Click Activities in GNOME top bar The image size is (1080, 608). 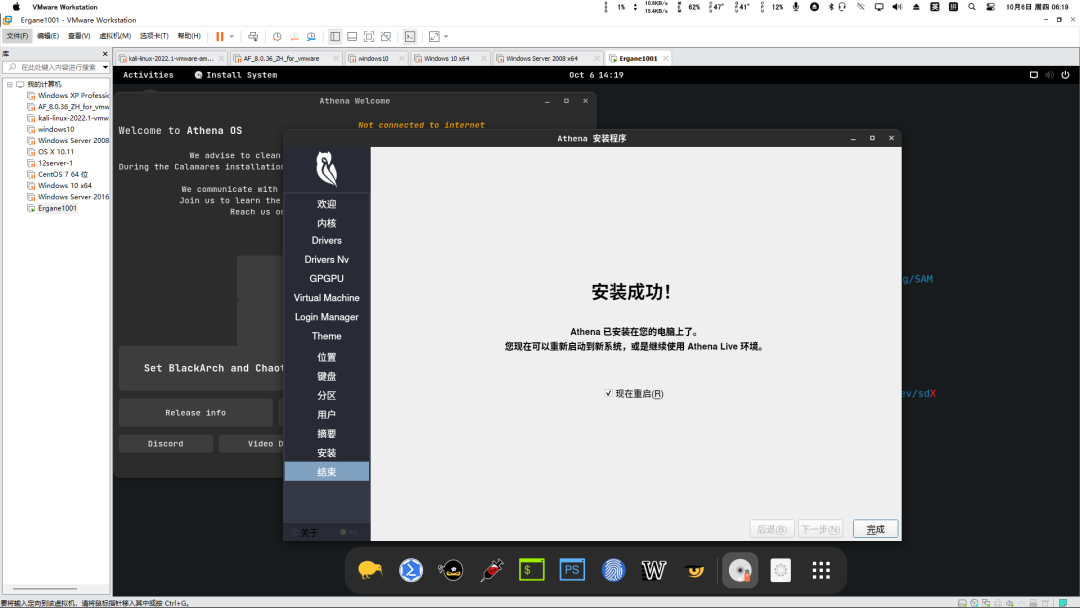click(x=148, y=75)
